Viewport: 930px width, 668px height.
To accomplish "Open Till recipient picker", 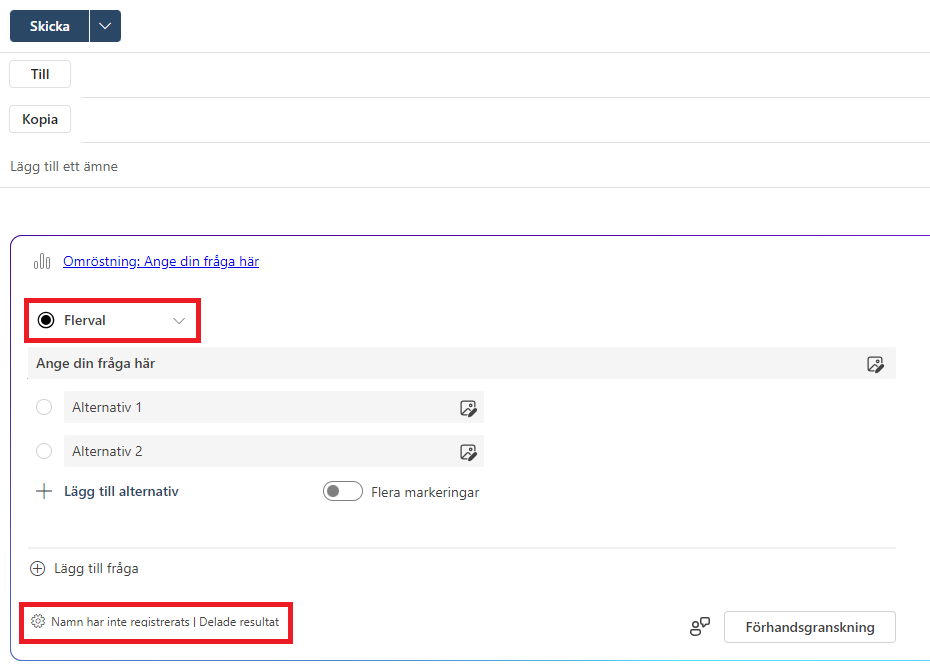I will click(x=40, y=74).
